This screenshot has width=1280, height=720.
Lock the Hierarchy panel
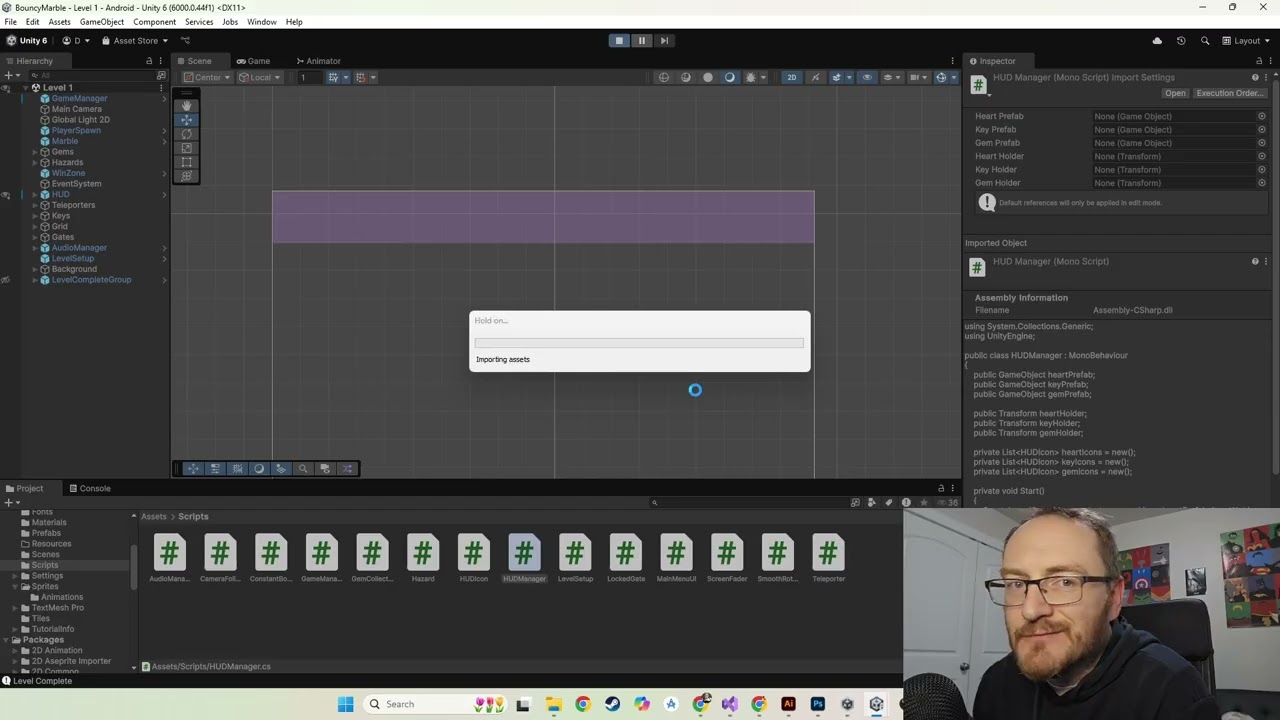149,61
